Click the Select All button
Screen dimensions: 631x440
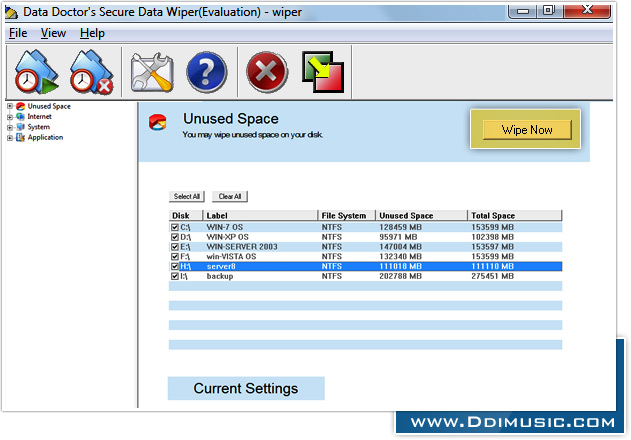pyautogui.click(x=186, y=197)
